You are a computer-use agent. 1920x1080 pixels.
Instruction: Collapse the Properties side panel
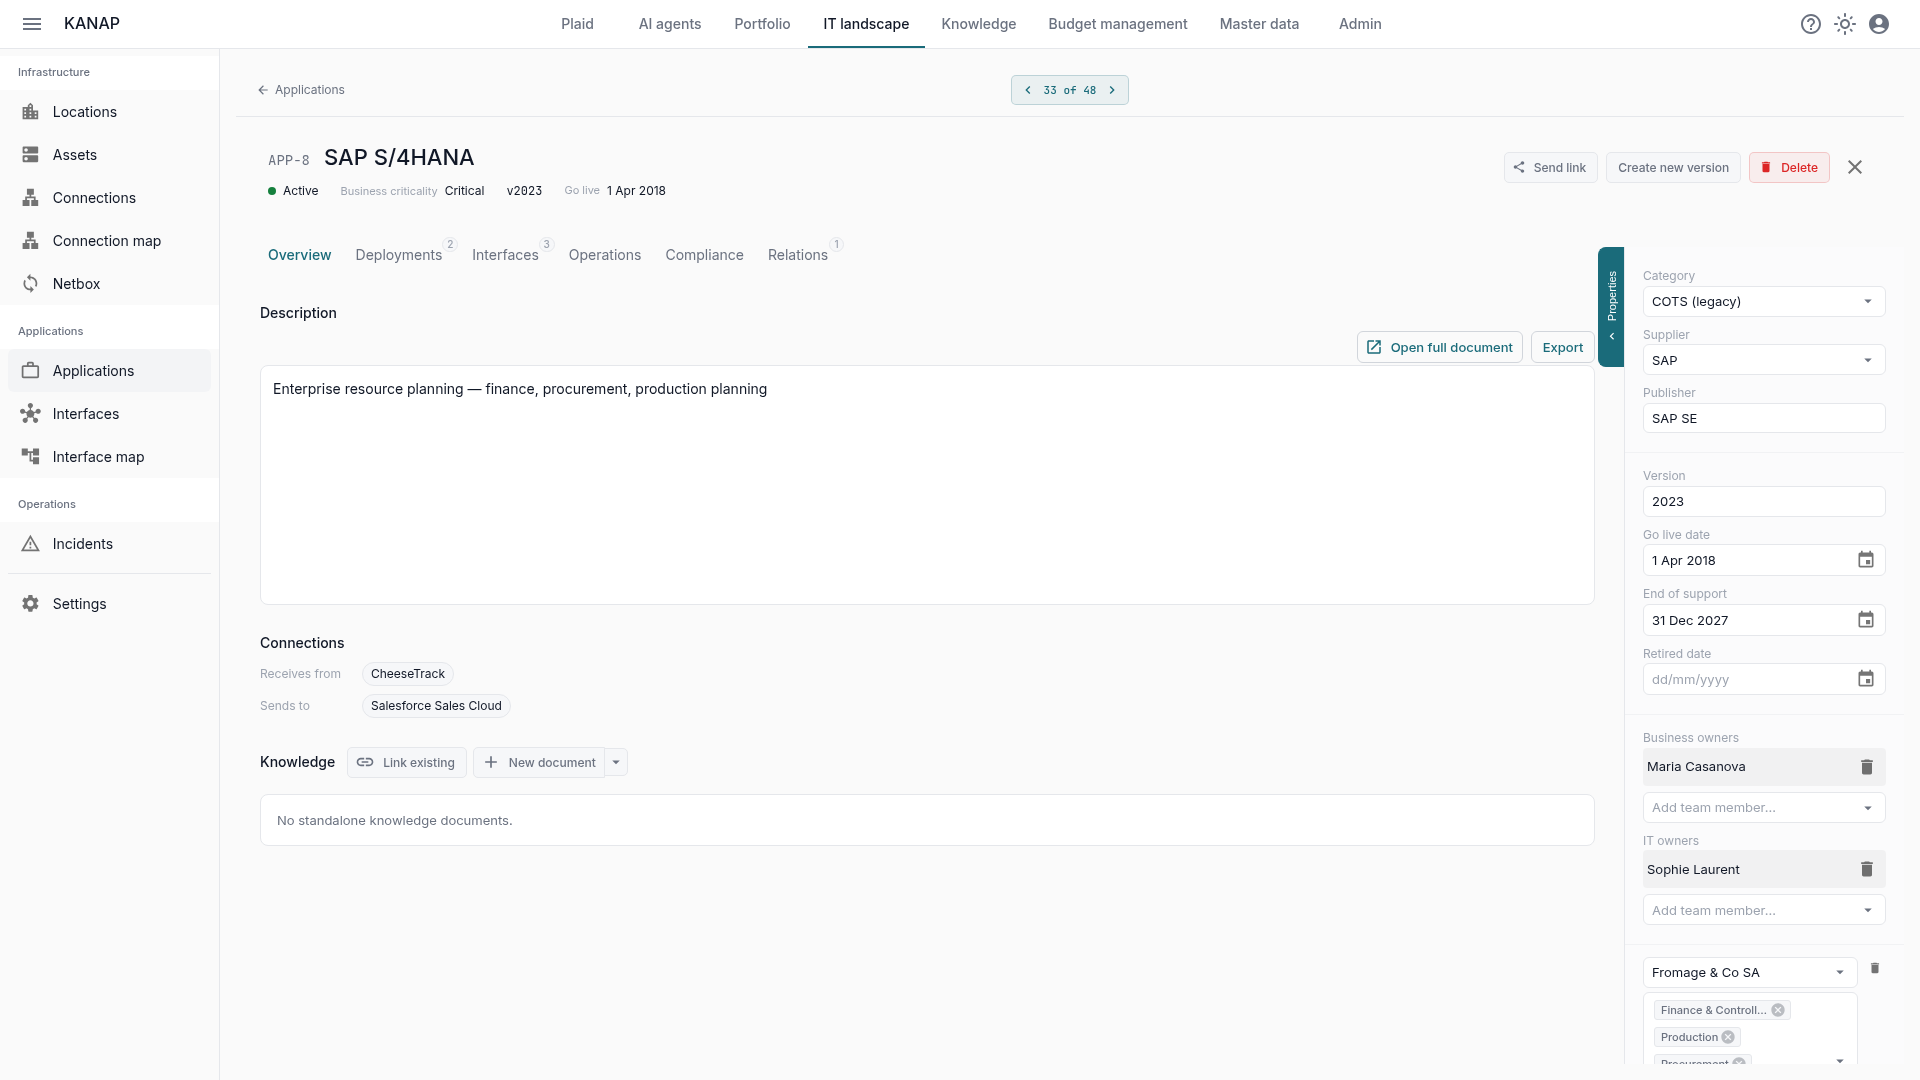click(1611, 307)
